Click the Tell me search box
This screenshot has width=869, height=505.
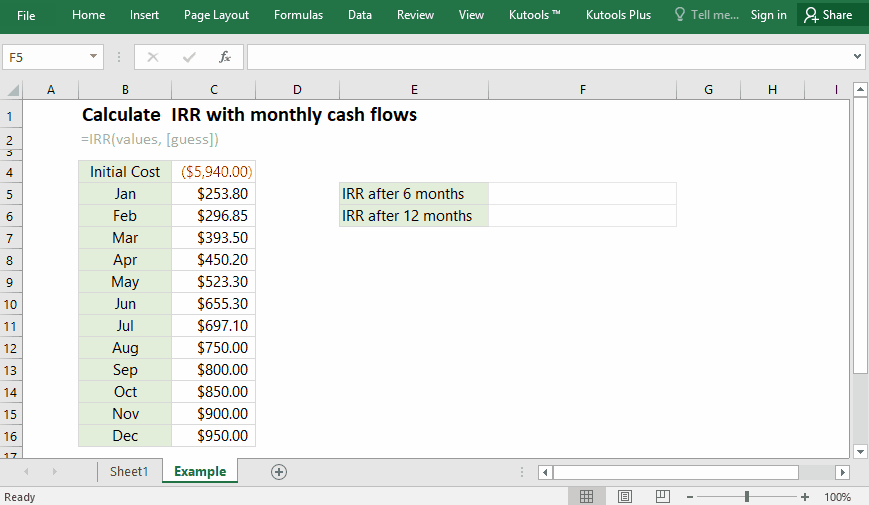point(706,15)
